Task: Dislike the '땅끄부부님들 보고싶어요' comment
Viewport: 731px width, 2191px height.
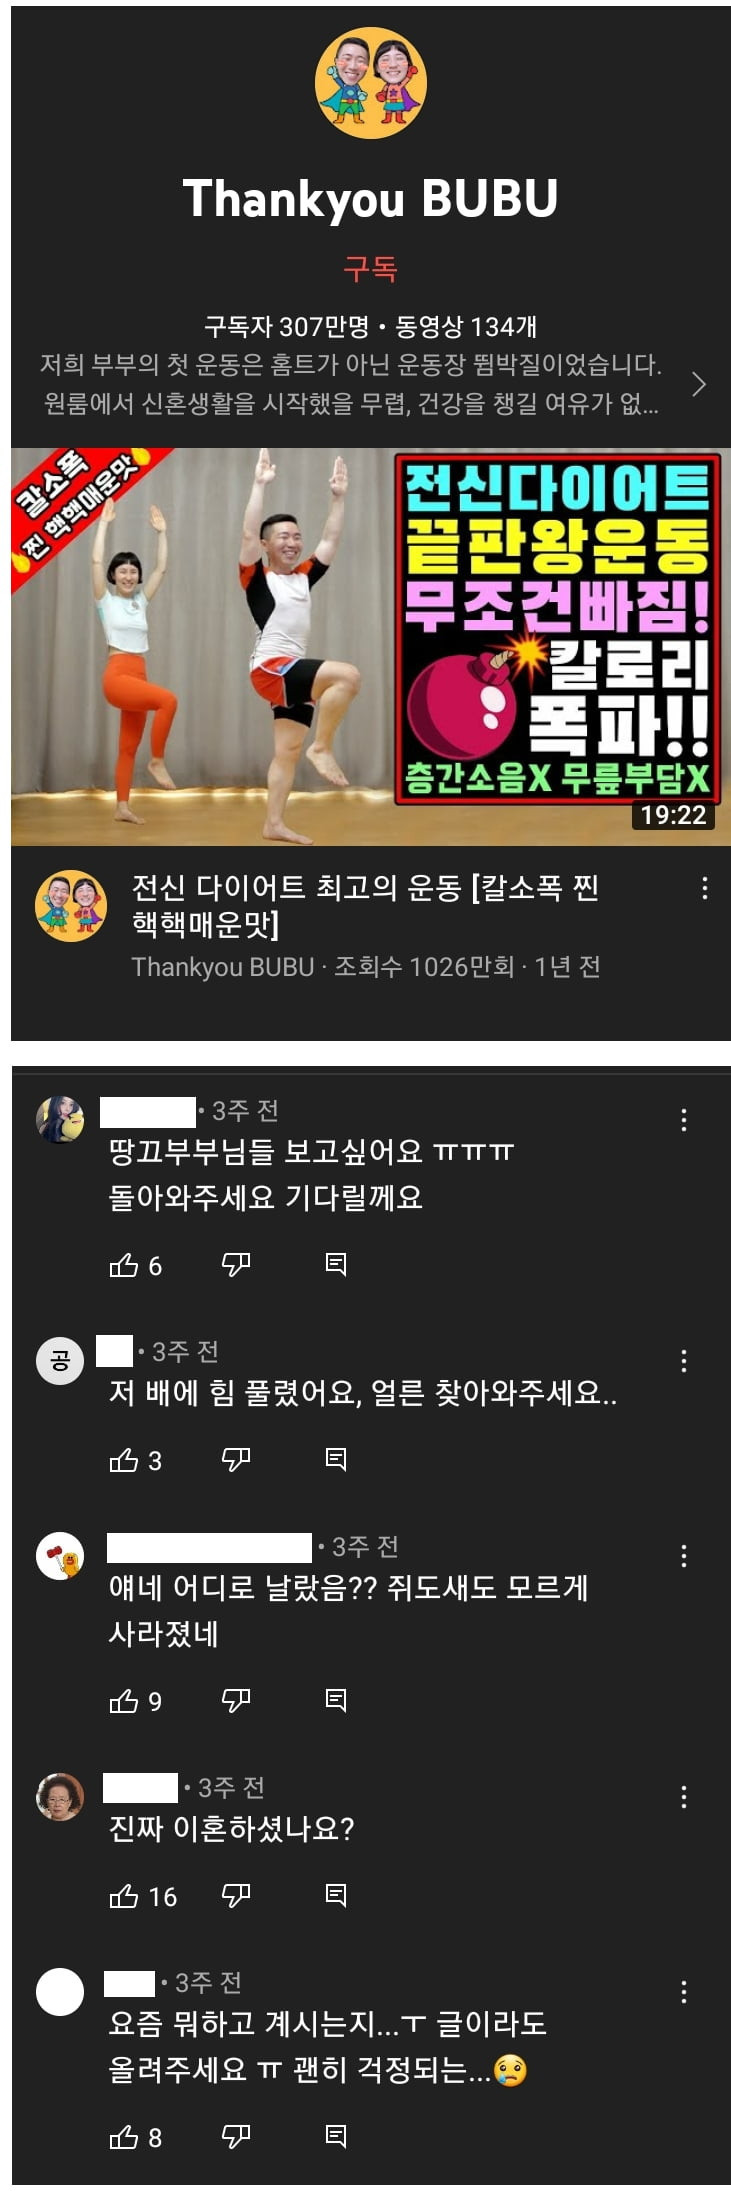Action: [235, 1265]
